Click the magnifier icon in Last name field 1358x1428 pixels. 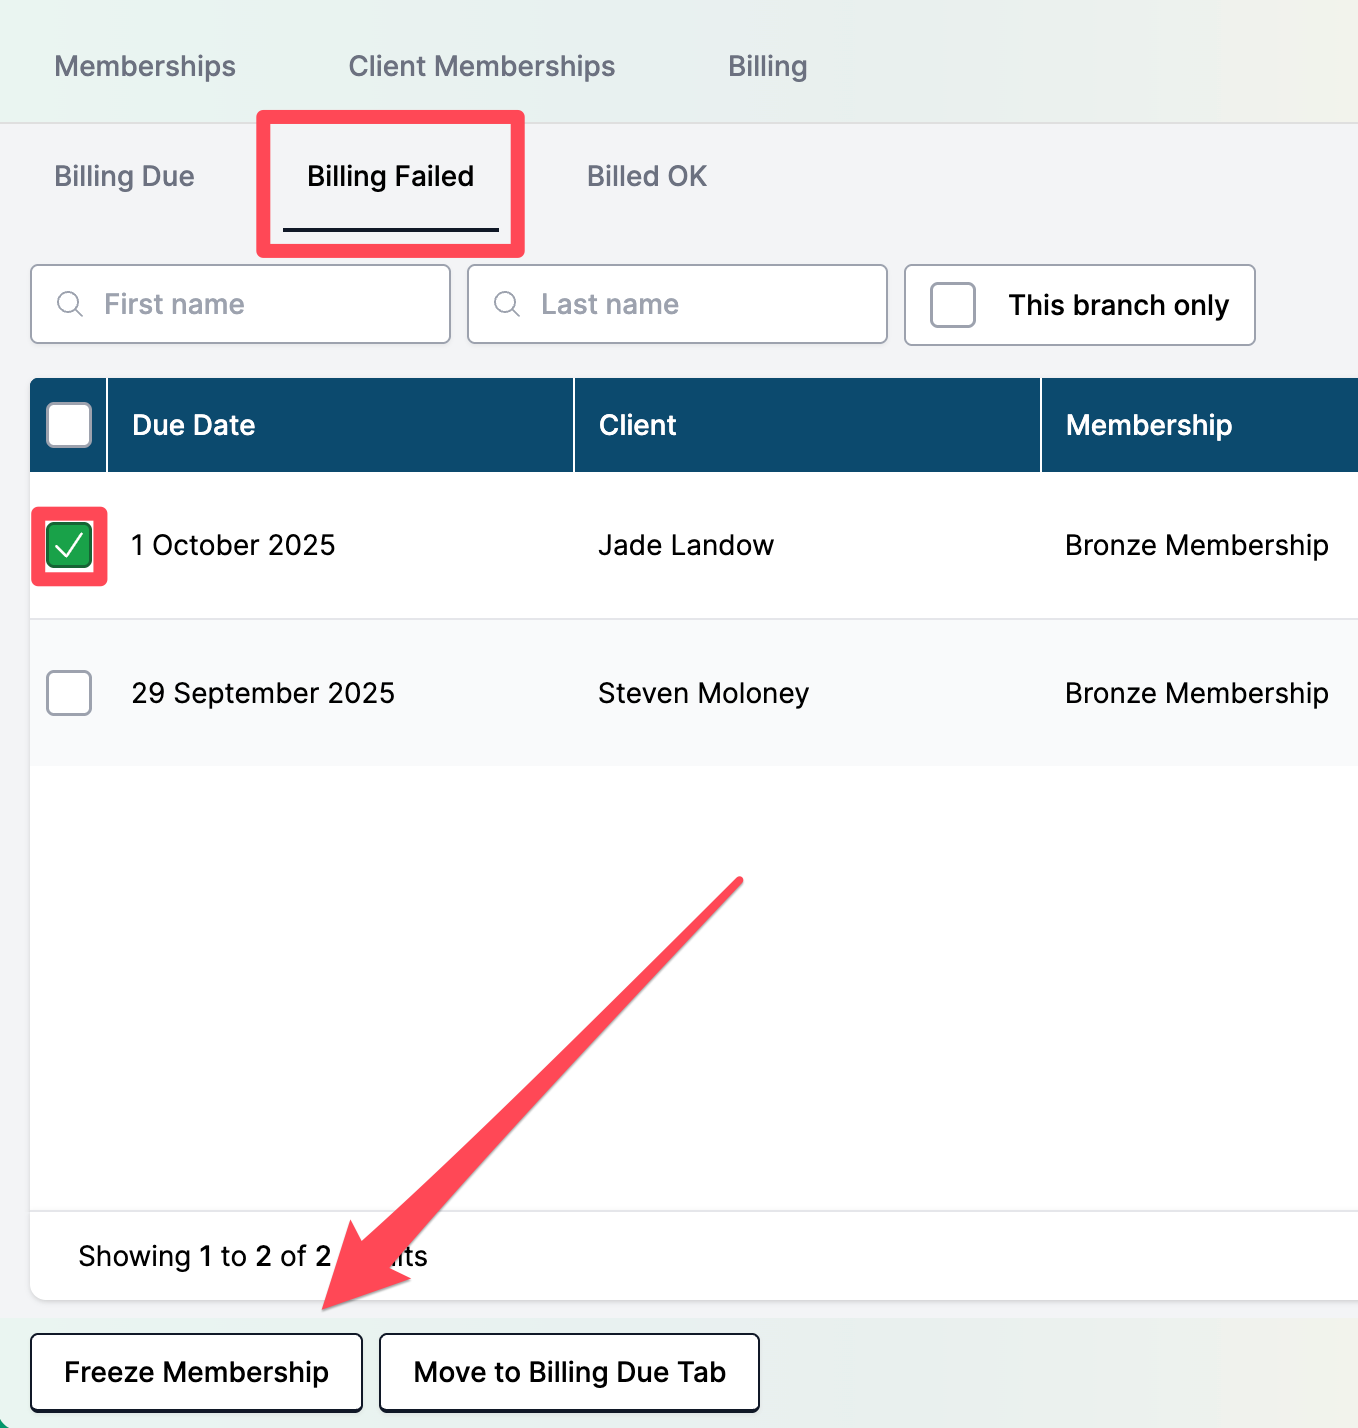coord(507,304)
